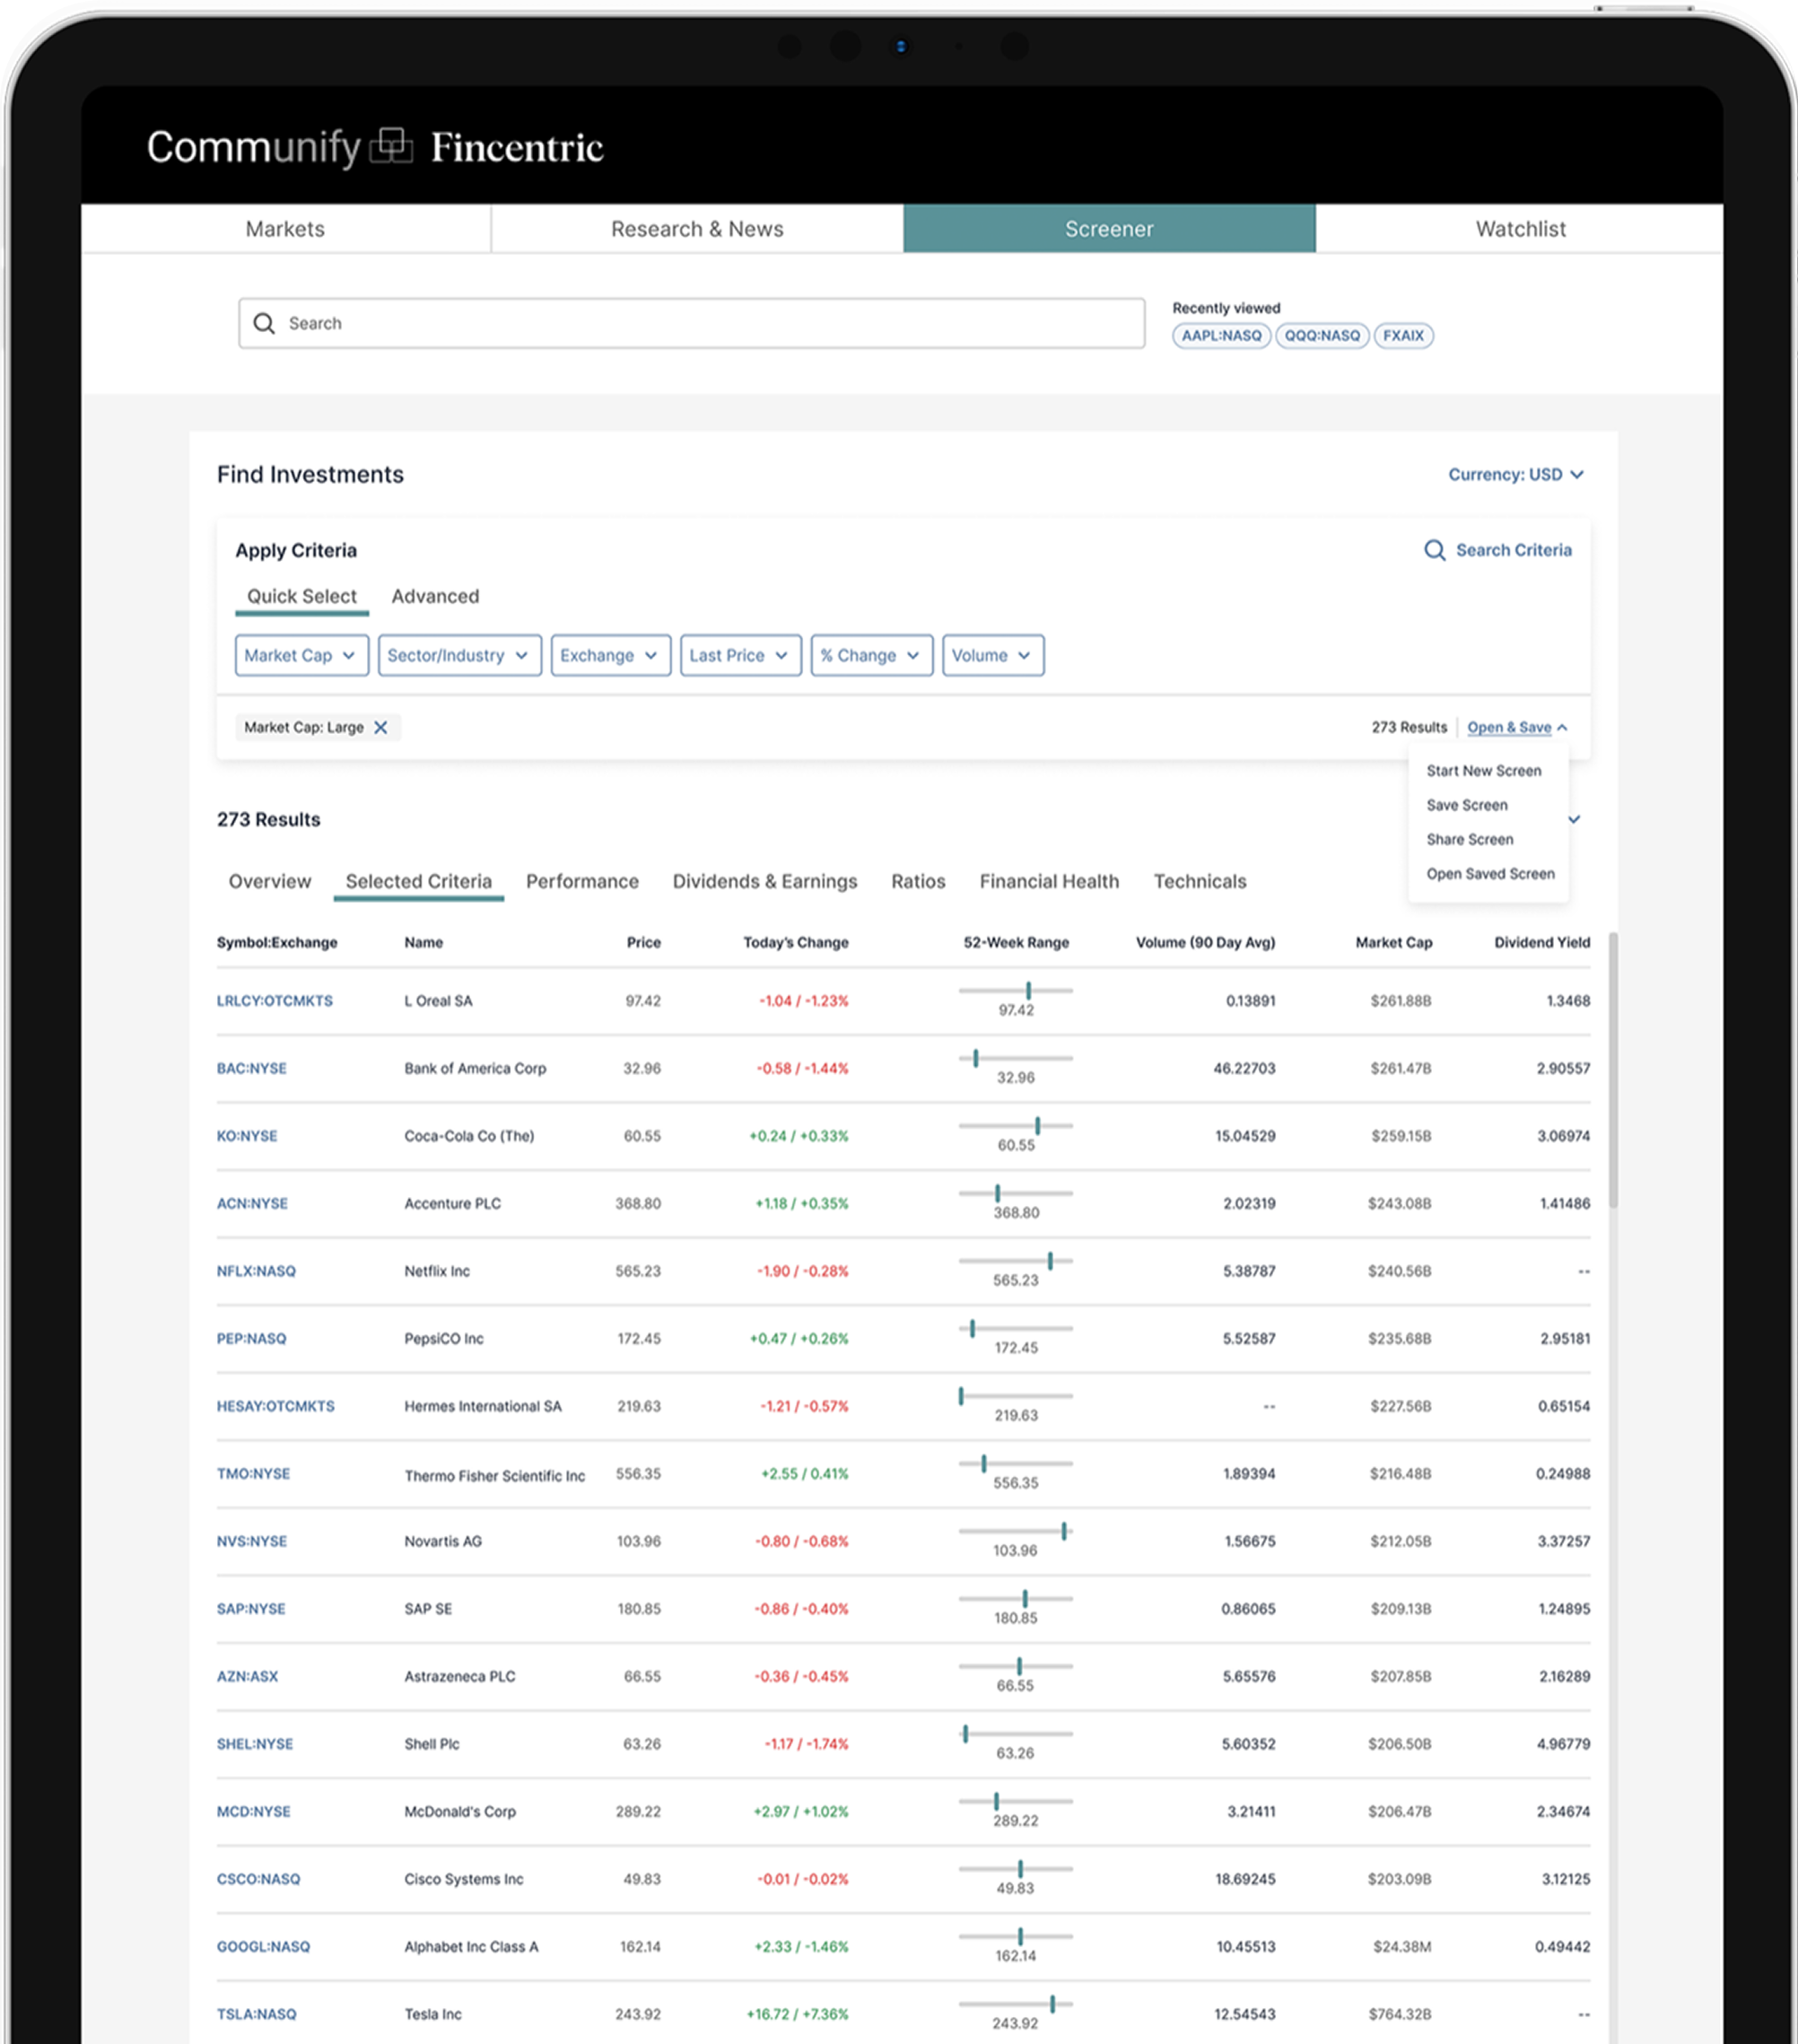Open AAPL:NASQ recently viewed chip
1798x2044 pixels.
tap(1221, 336)
